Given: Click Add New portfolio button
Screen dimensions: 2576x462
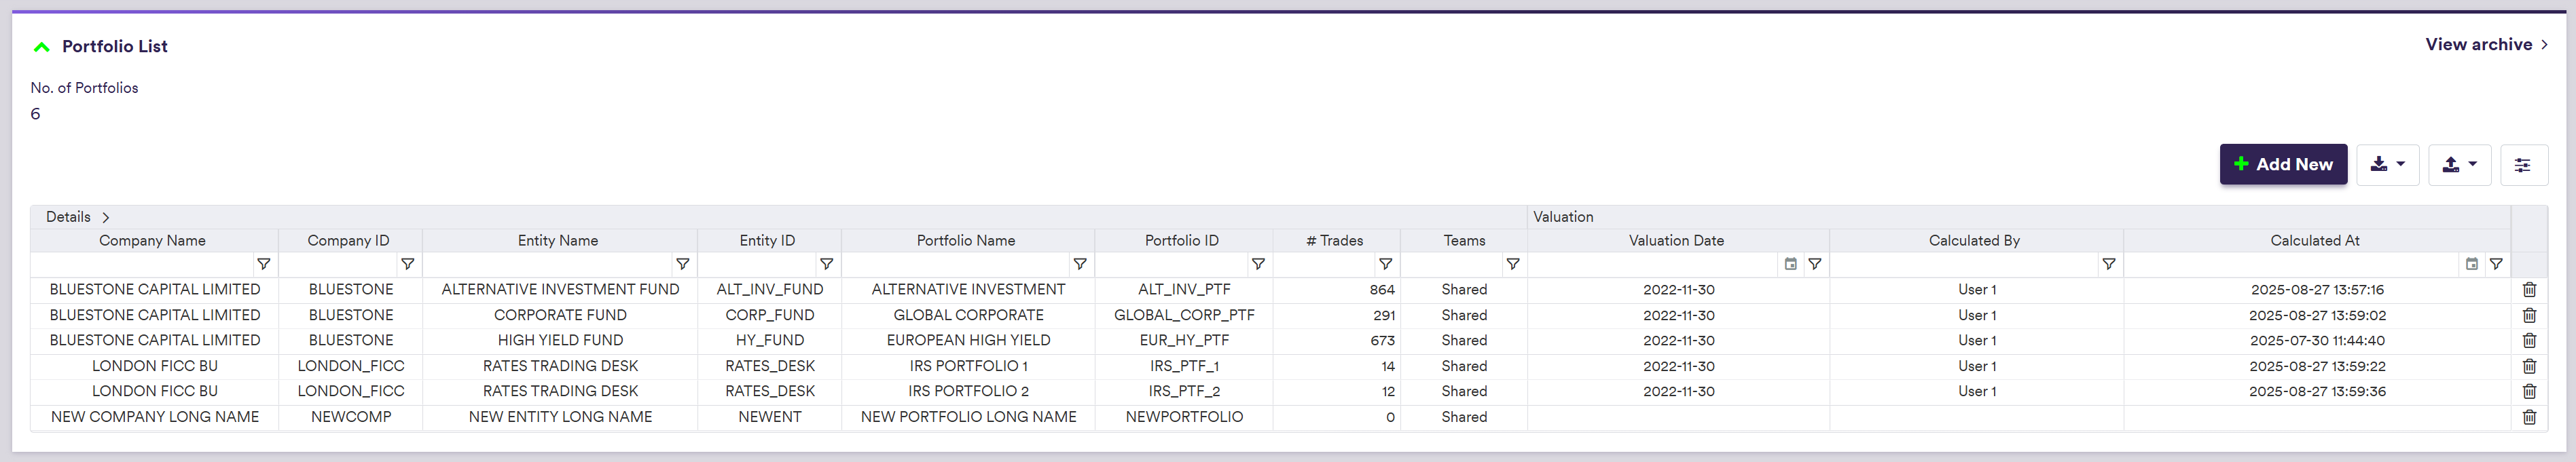Looking at the screenshot, I should [x=2282, y=165].
